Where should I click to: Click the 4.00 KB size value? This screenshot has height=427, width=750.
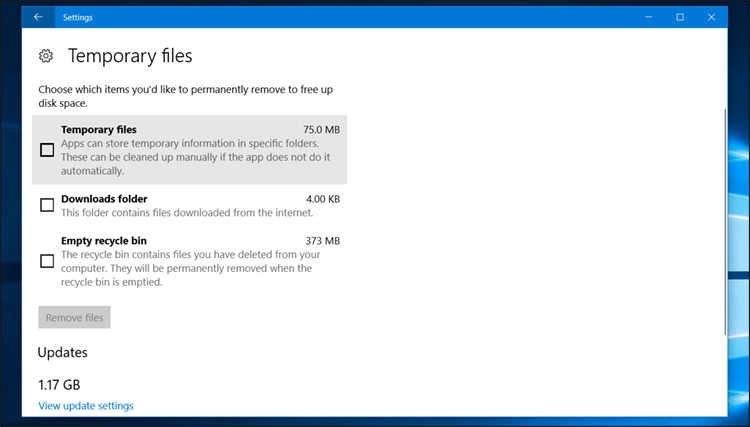pyautogui.click(x=323, y=199)
